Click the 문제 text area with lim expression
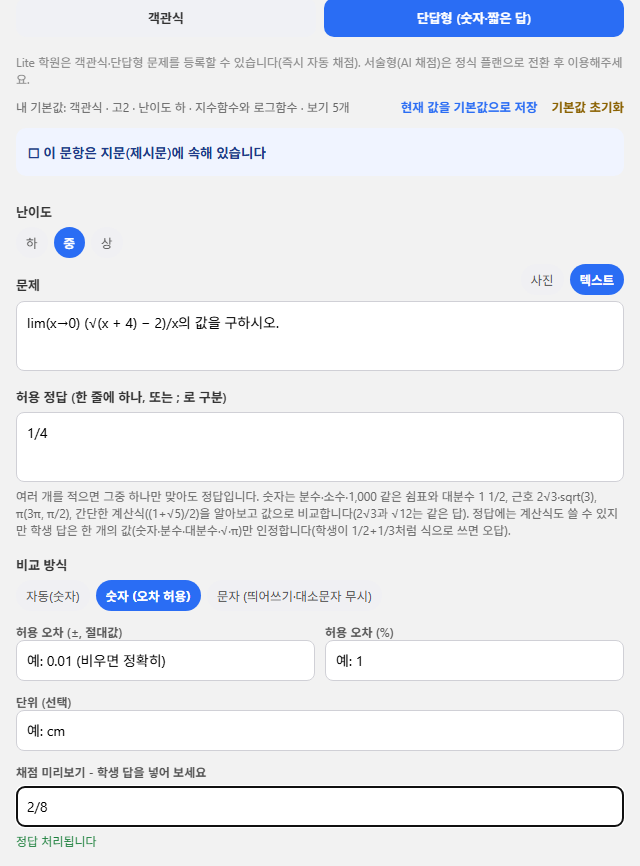This screenshot has height=866, width=640. coord(320,336)
